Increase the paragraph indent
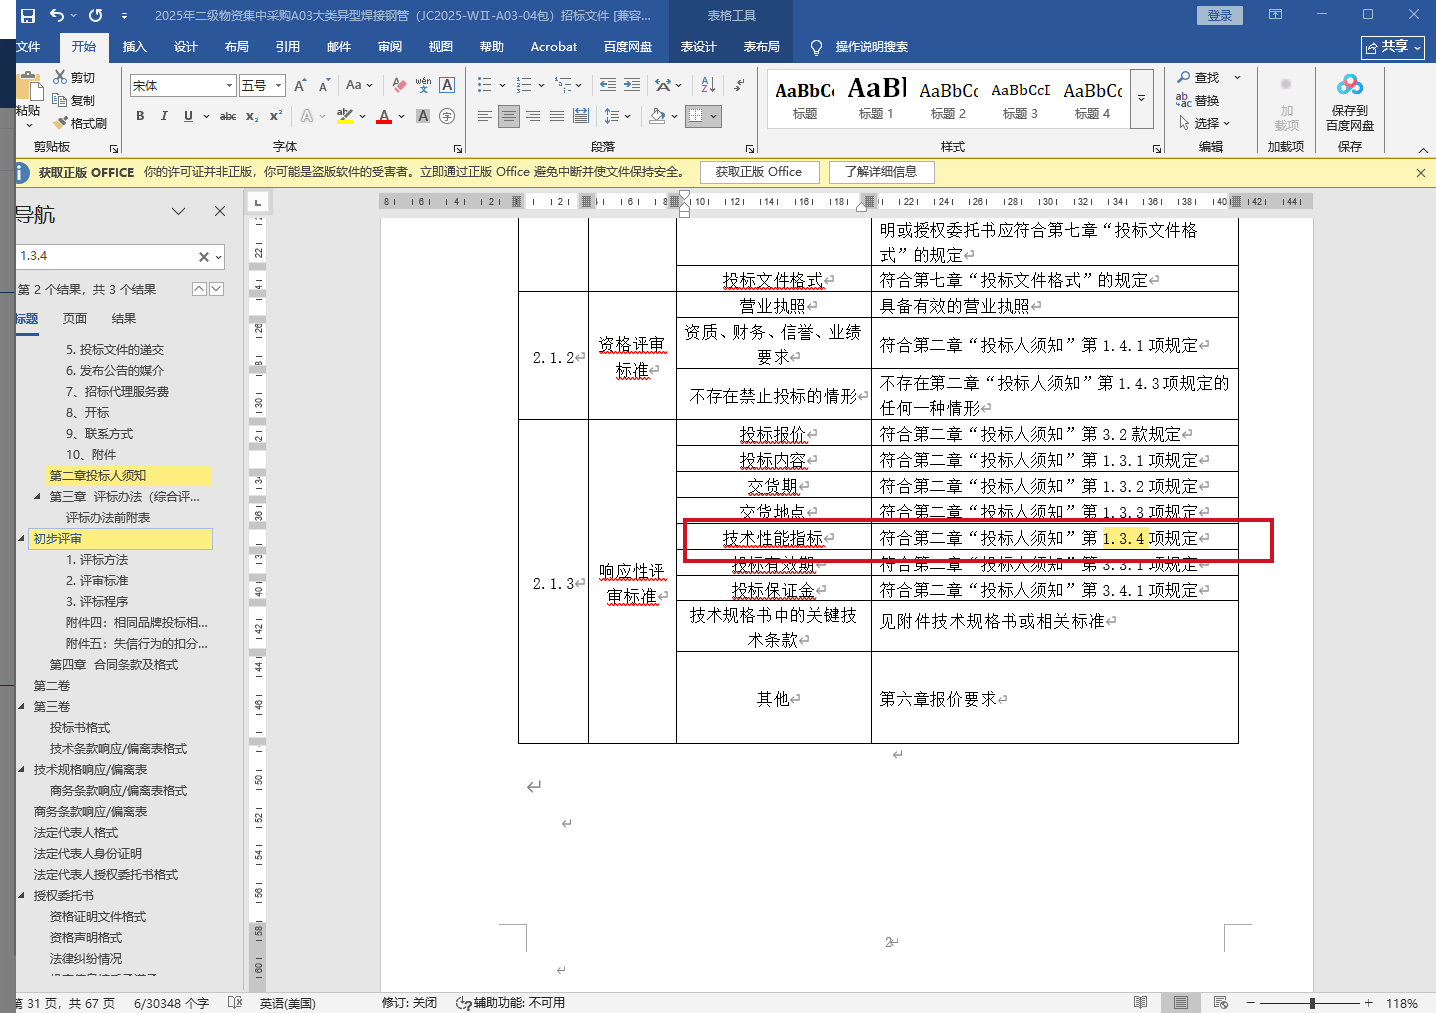Viewport: 1436px width, 1013px height. pos(632,85)
